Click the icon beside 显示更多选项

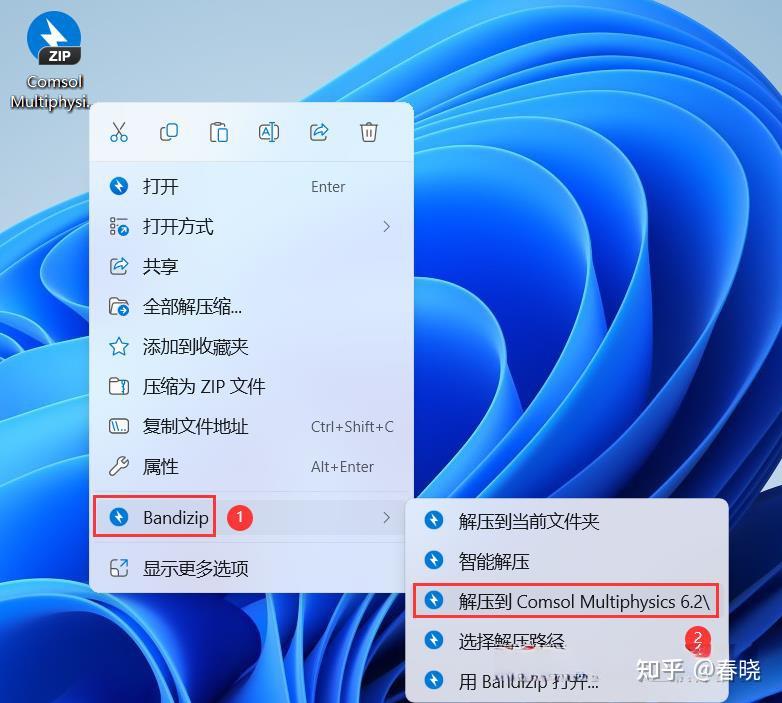[x=119, y=568]
